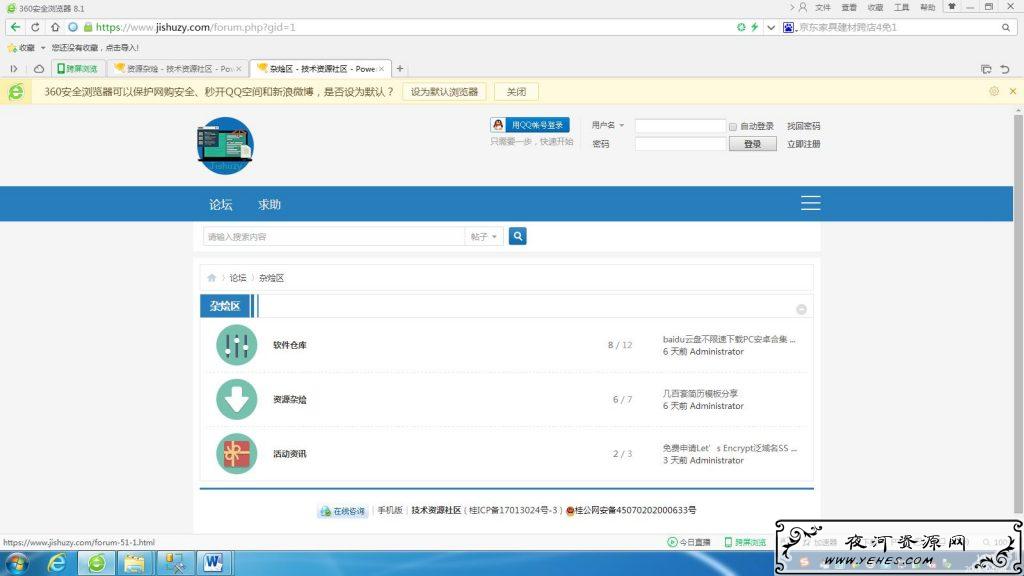Open the hamburger menu in navigation bar
The height and width of the screenshot is (576, 1024).
pos(810,203)
